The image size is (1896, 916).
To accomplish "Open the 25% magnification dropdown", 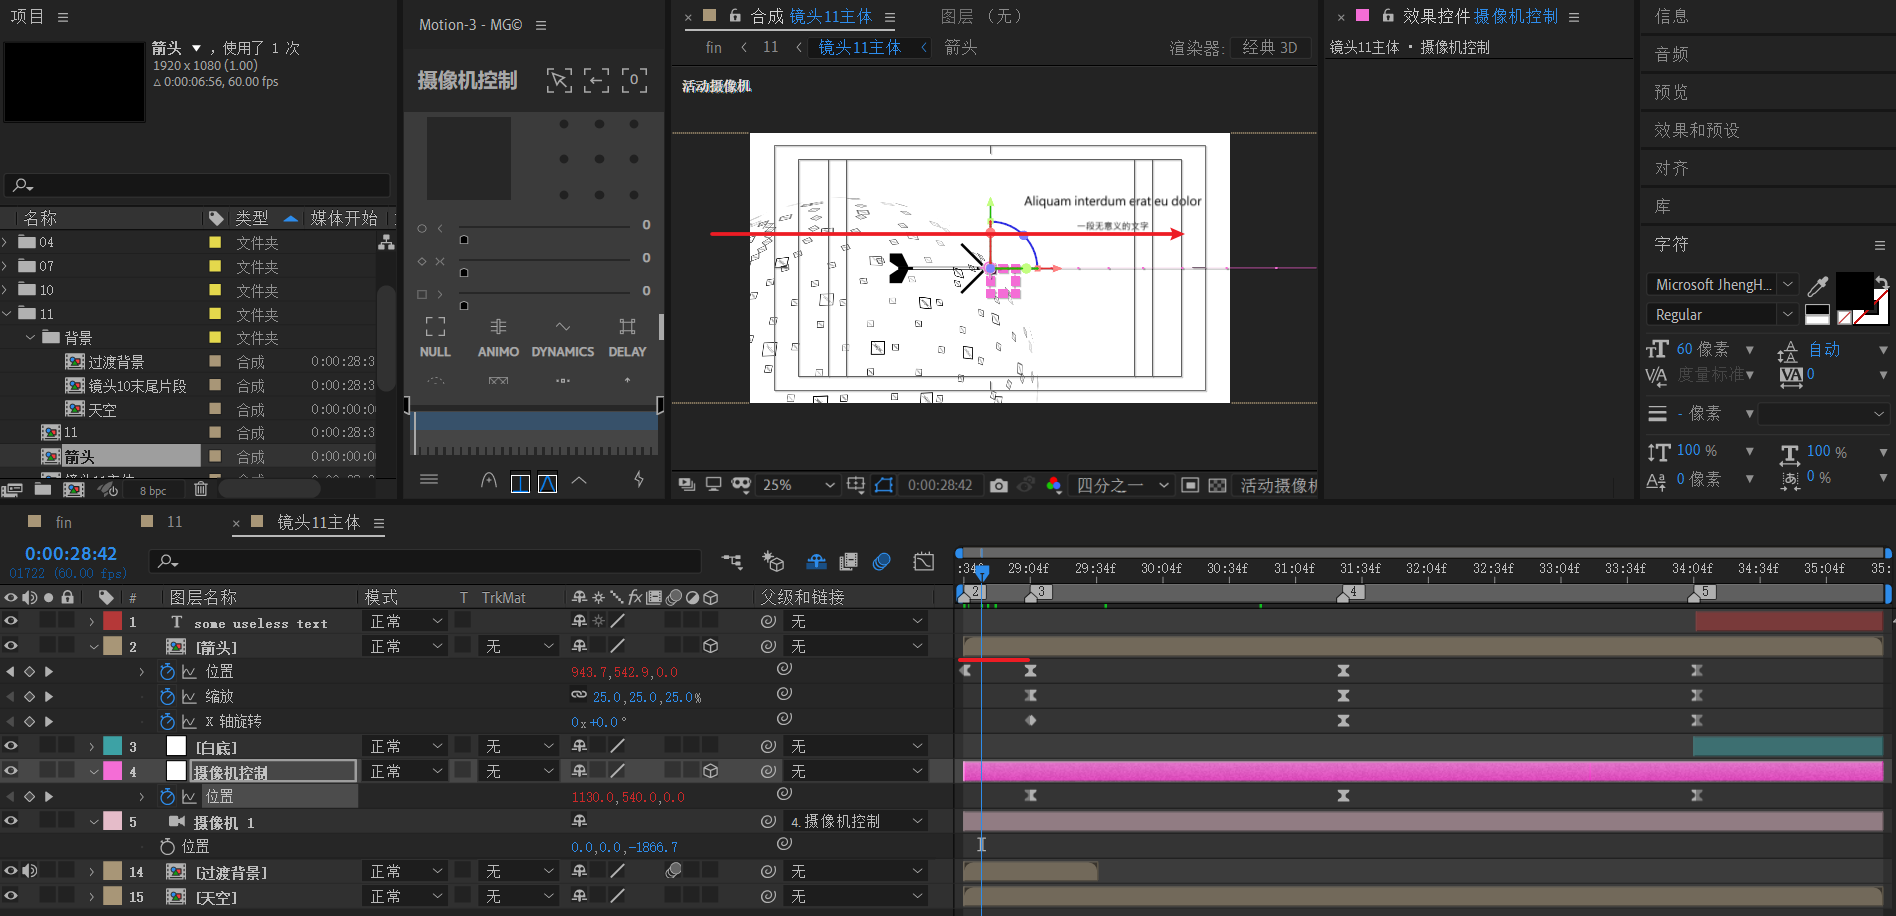I will point(798,485).
